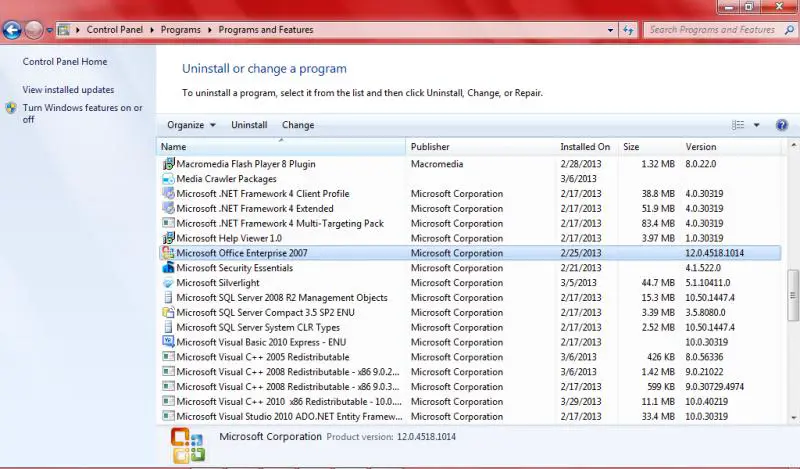Select Visual Basic 2010 Express - ENU name
The image size is (800, 469).
[261, 342]
